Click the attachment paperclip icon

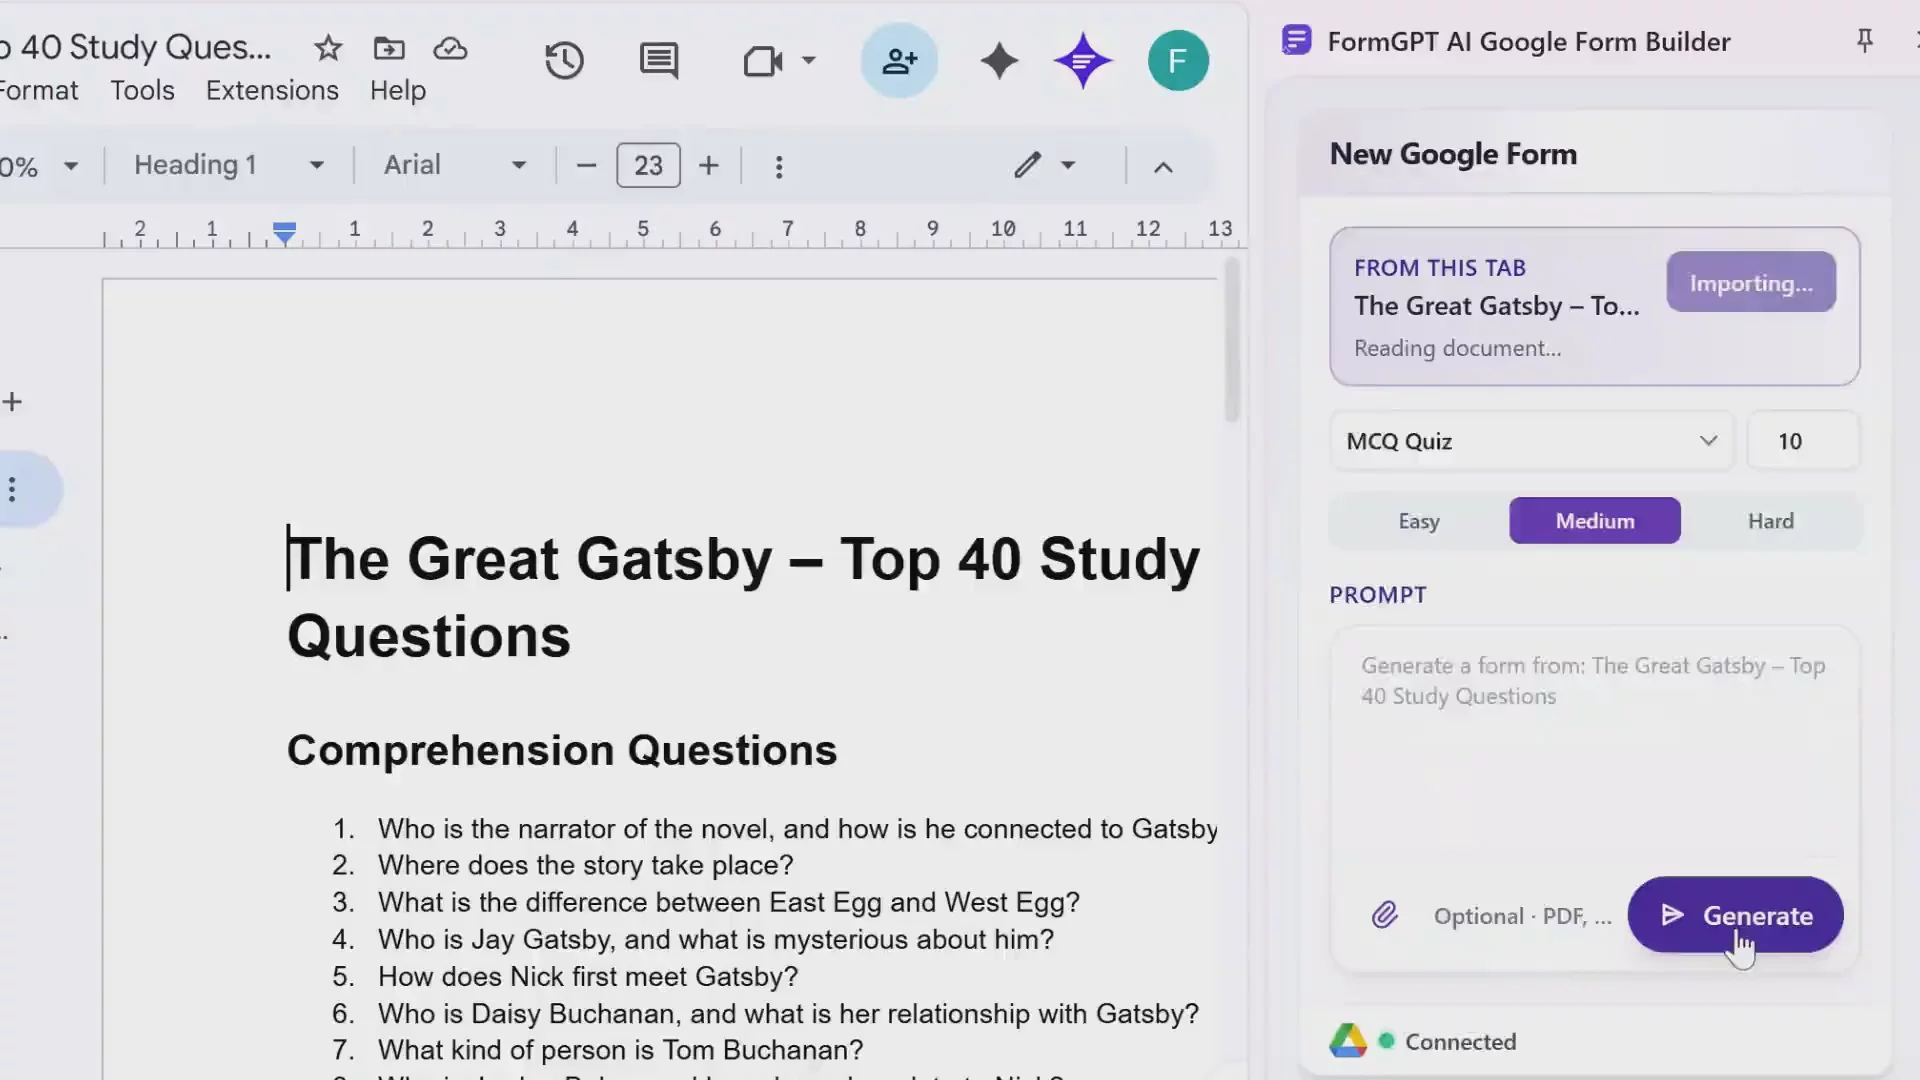click(1385, 915)
